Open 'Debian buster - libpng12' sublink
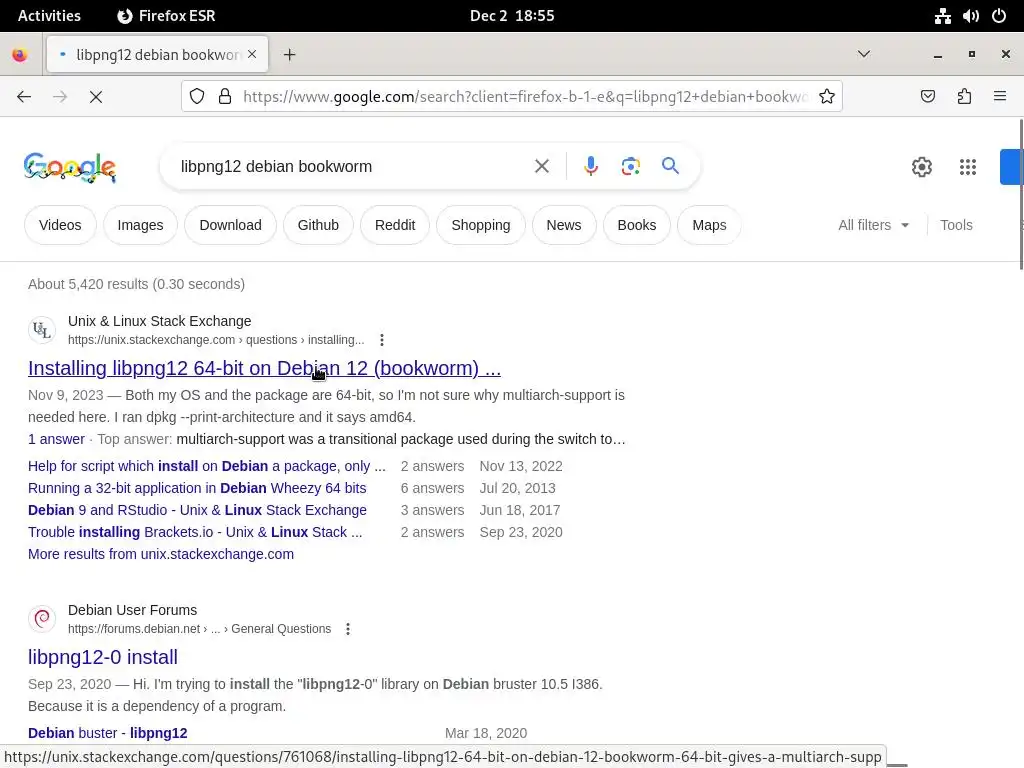 pyautogui.click(x=108, y=733)
